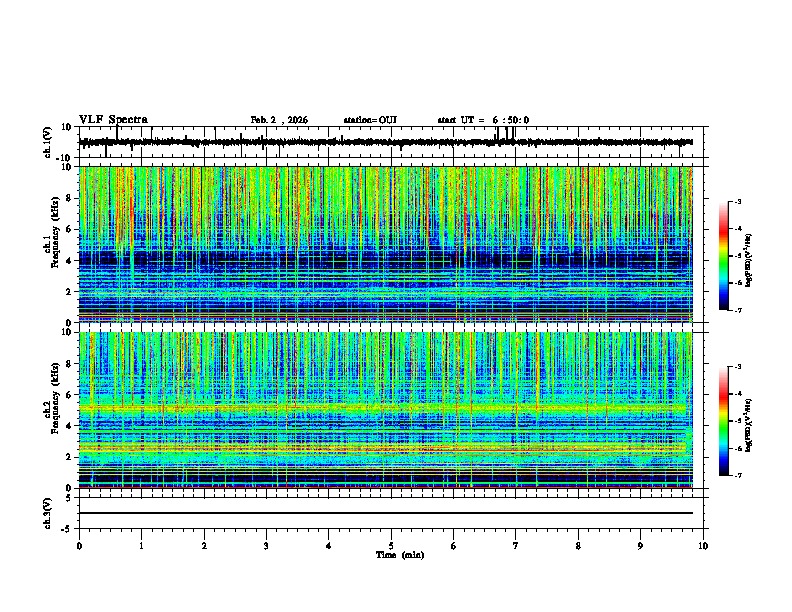Click the ch.1 spectrogram color scale bar
This screenshot has height=612, width=792.
(x=724, y=256)
